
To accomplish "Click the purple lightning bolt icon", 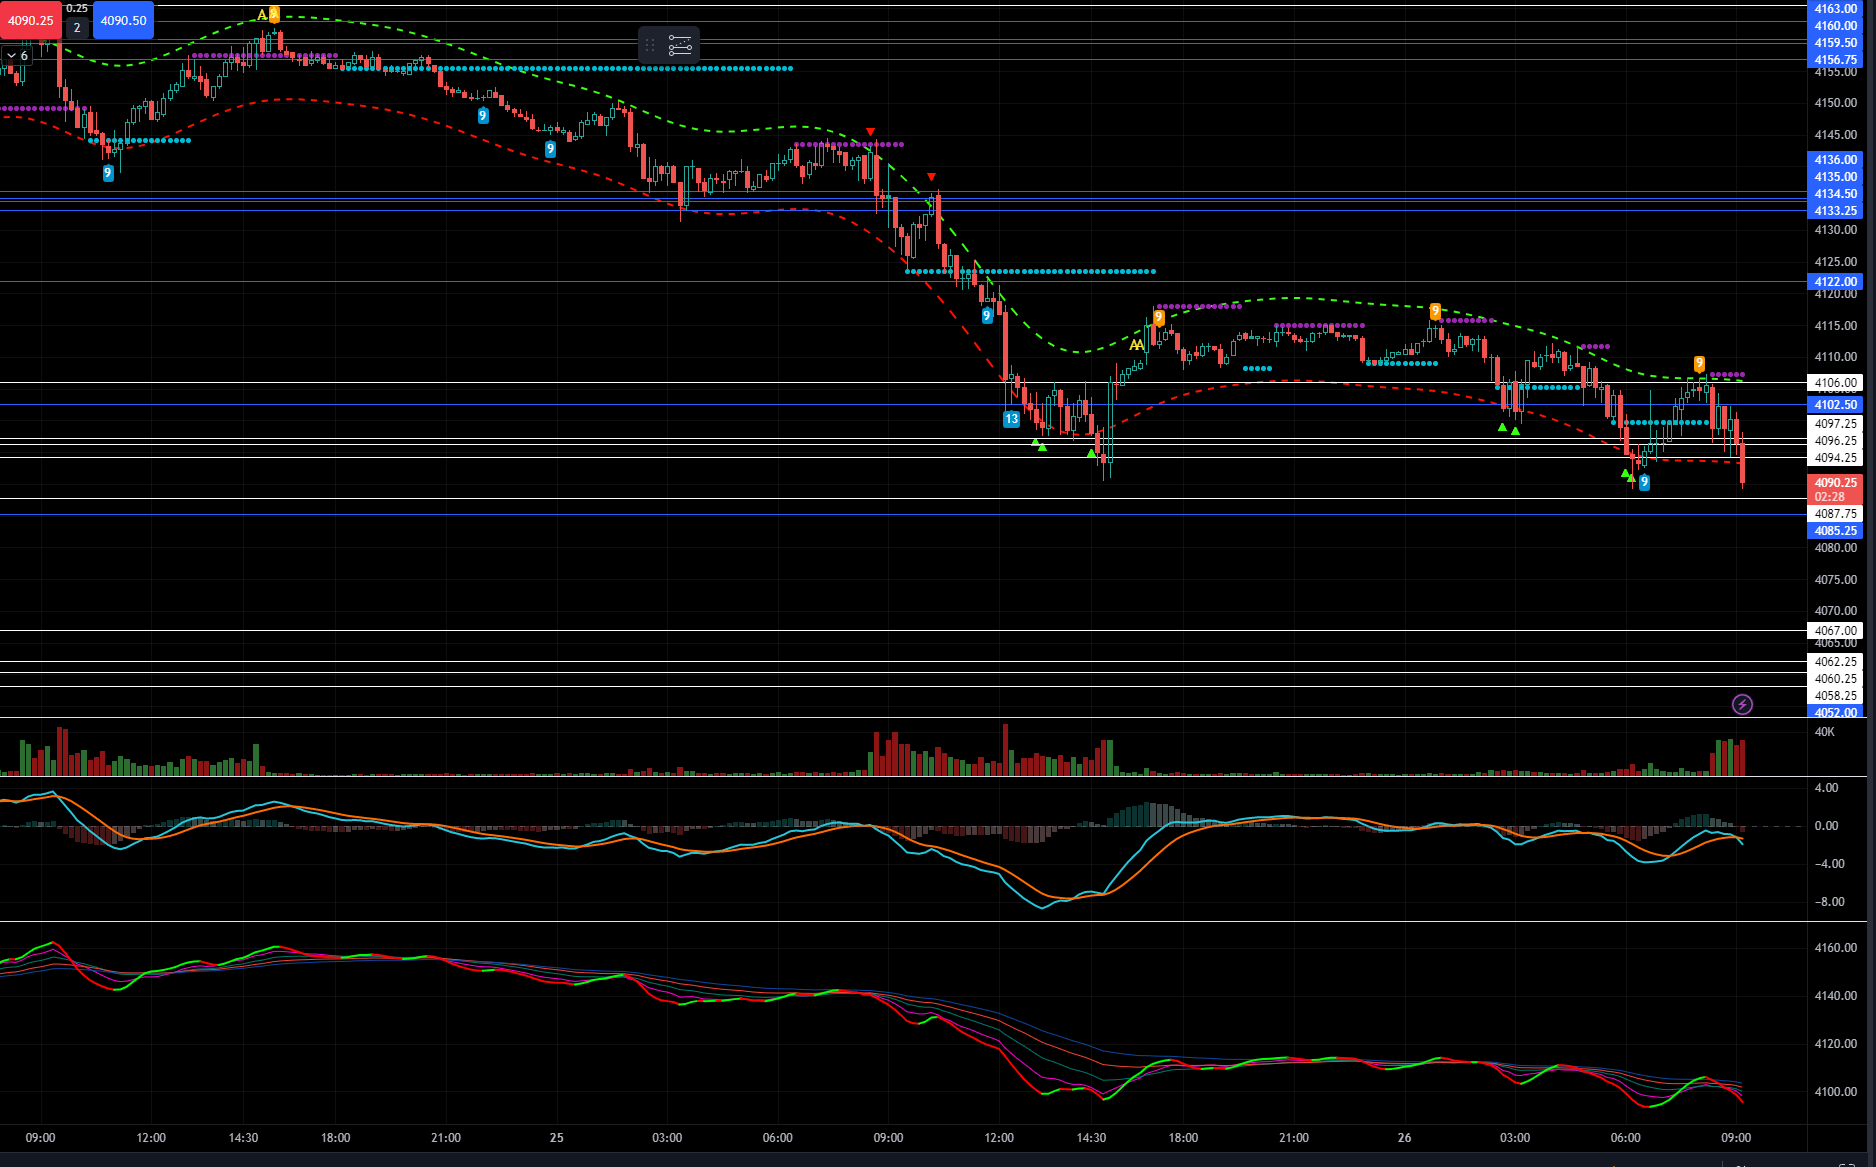I will pyautogui.click(x=1742, y=705).
